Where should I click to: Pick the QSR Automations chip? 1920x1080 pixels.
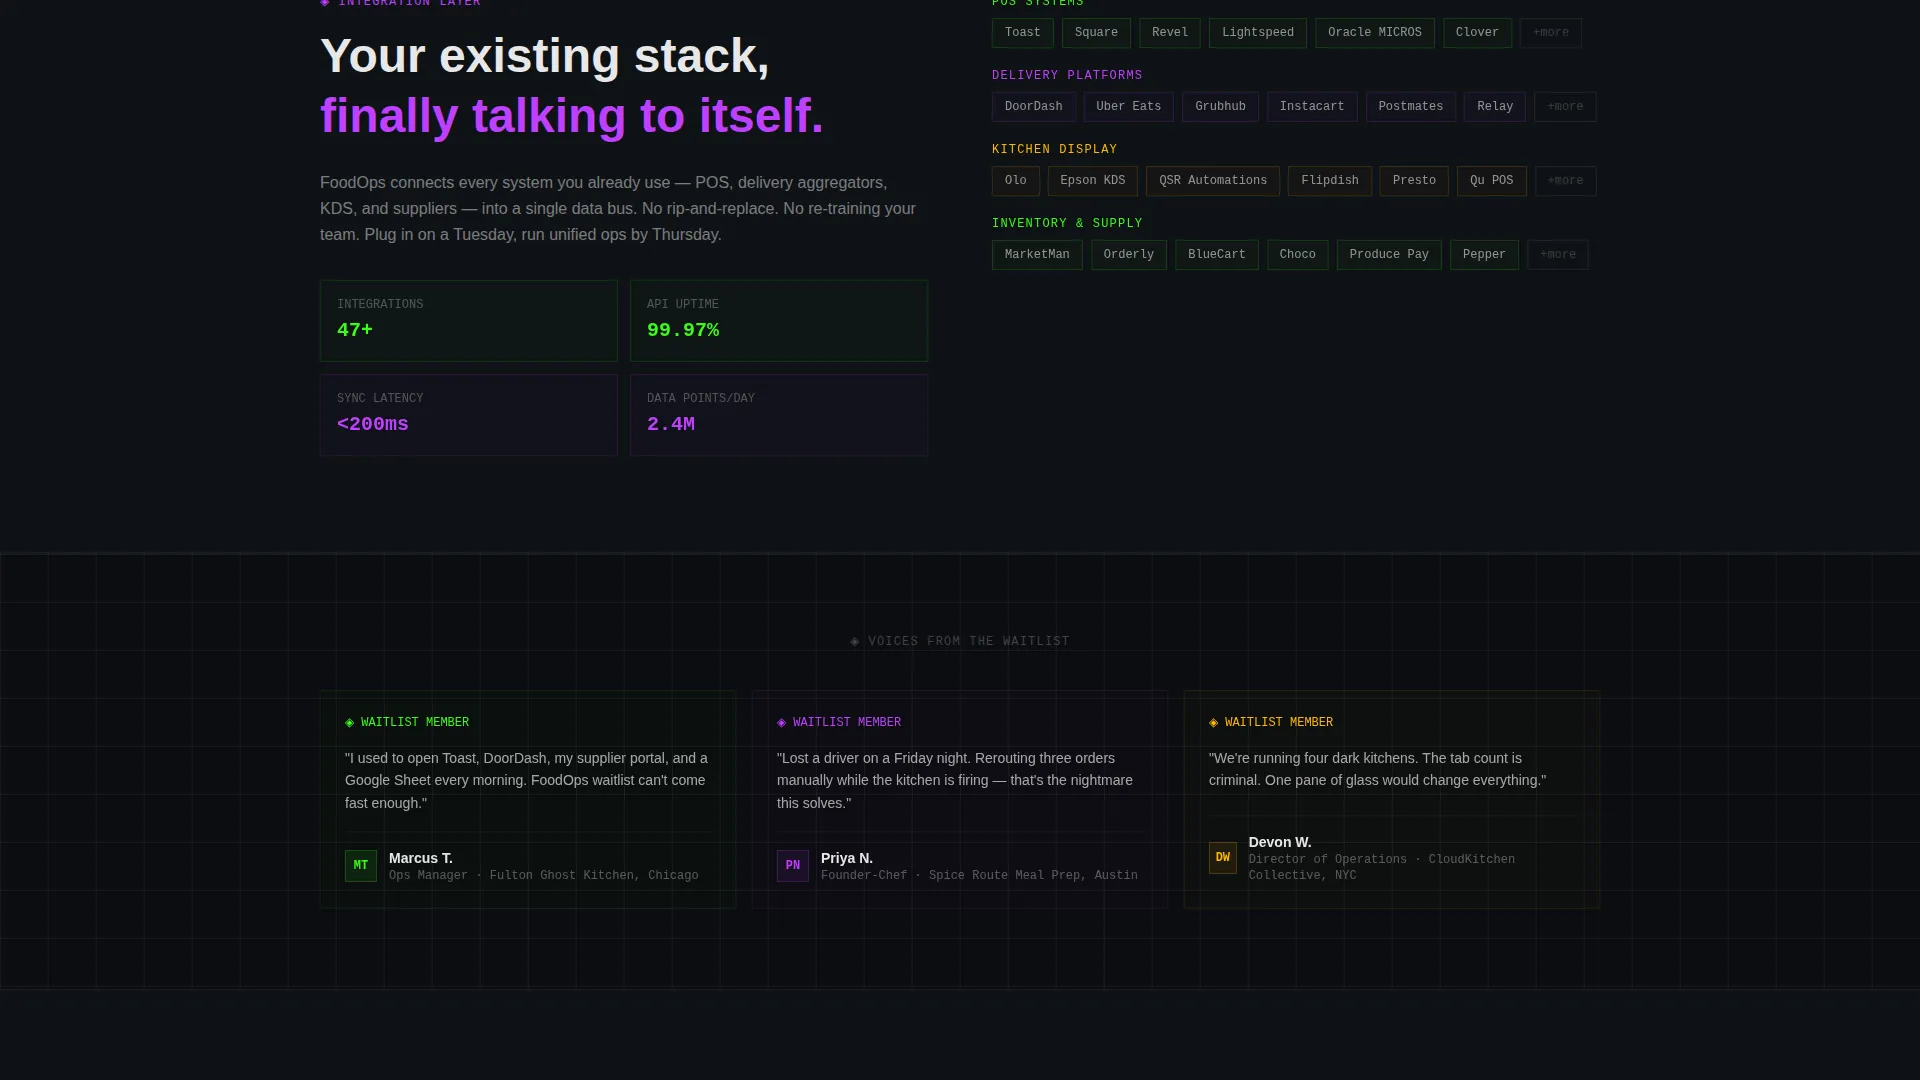pos(1213,181)
